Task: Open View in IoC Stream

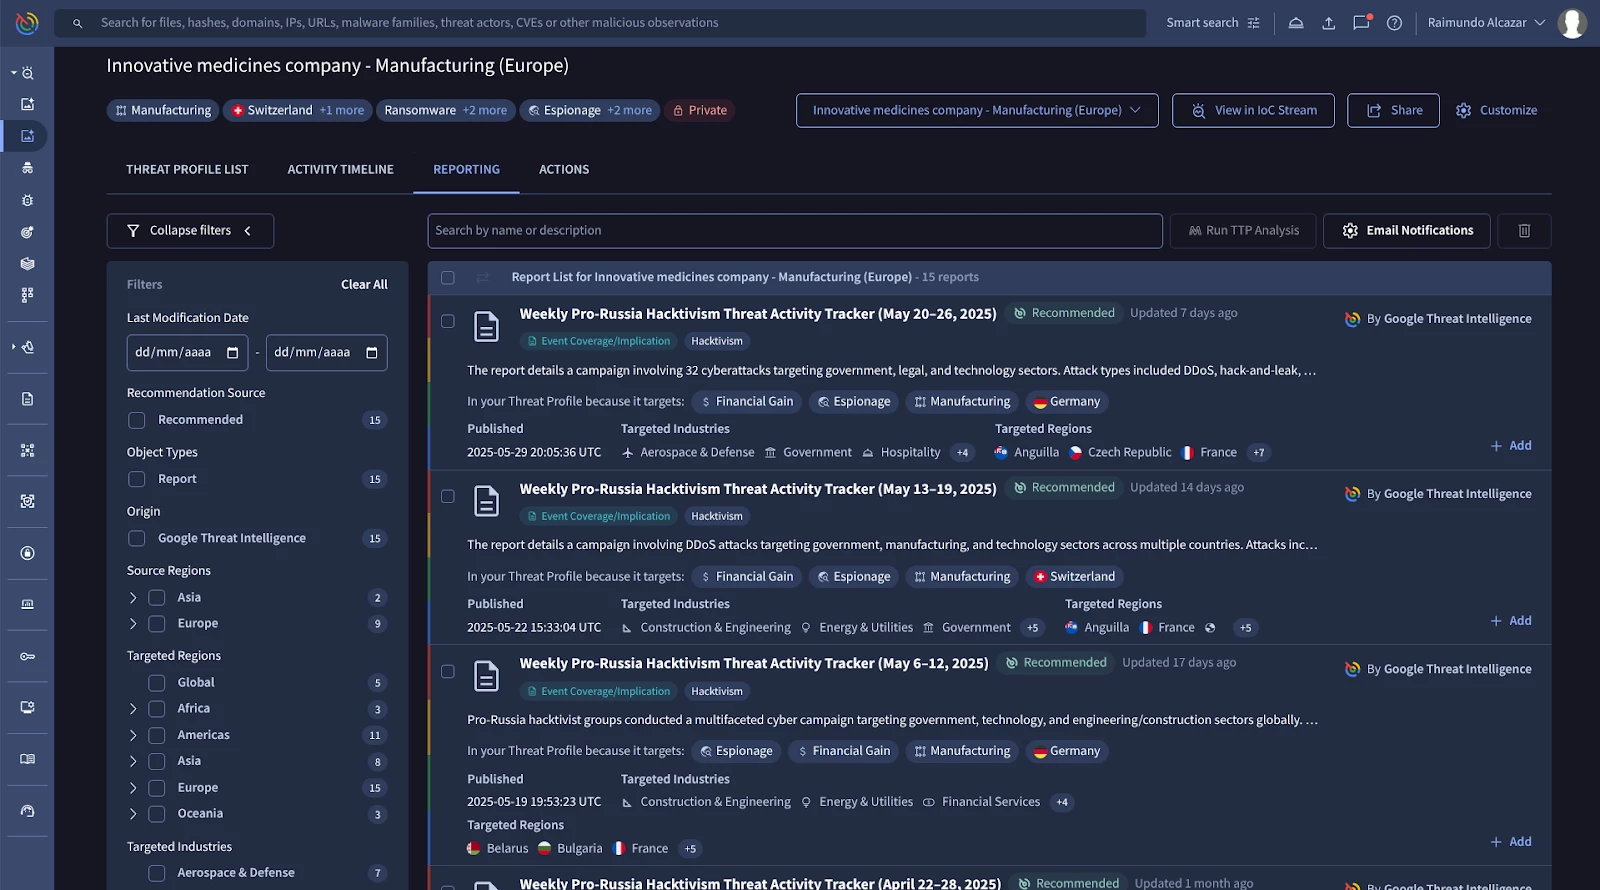Action: click(x=1253, y=110)
